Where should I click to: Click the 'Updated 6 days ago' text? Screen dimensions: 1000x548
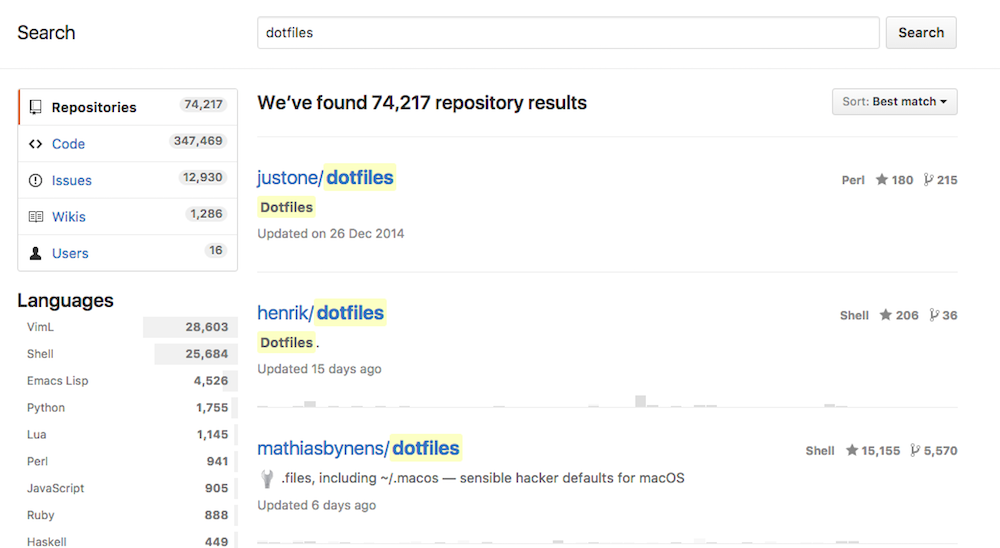pyautogui.click(x=316, y=505)
